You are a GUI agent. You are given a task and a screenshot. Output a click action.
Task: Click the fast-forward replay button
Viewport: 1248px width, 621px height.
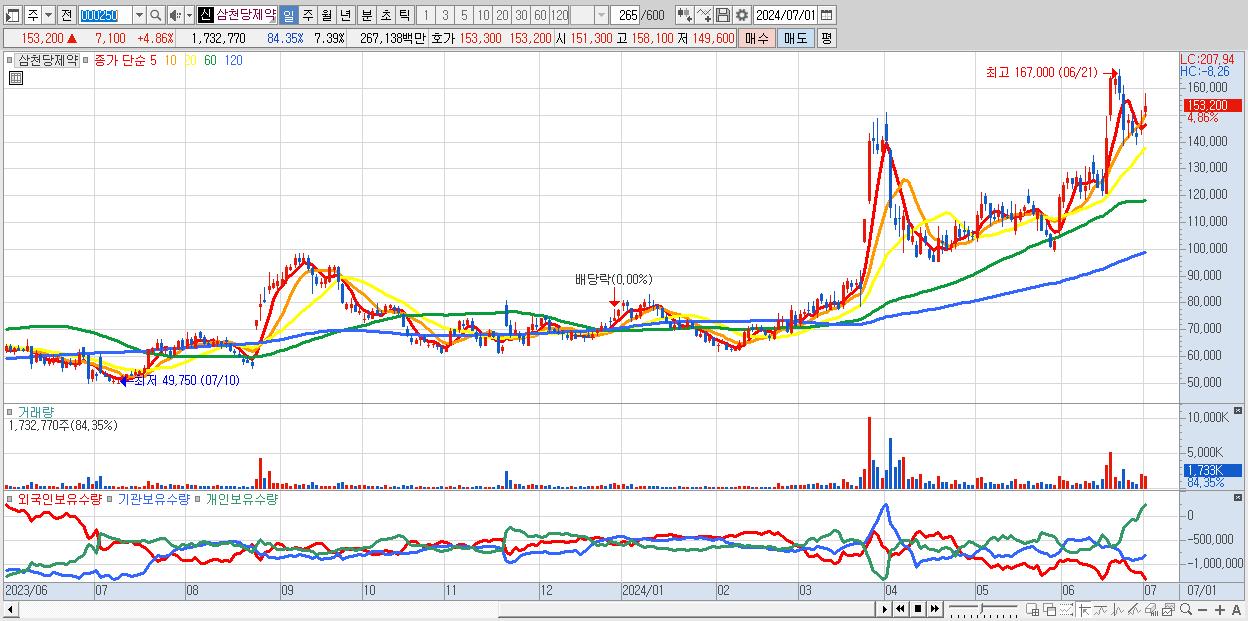[934, 609]
